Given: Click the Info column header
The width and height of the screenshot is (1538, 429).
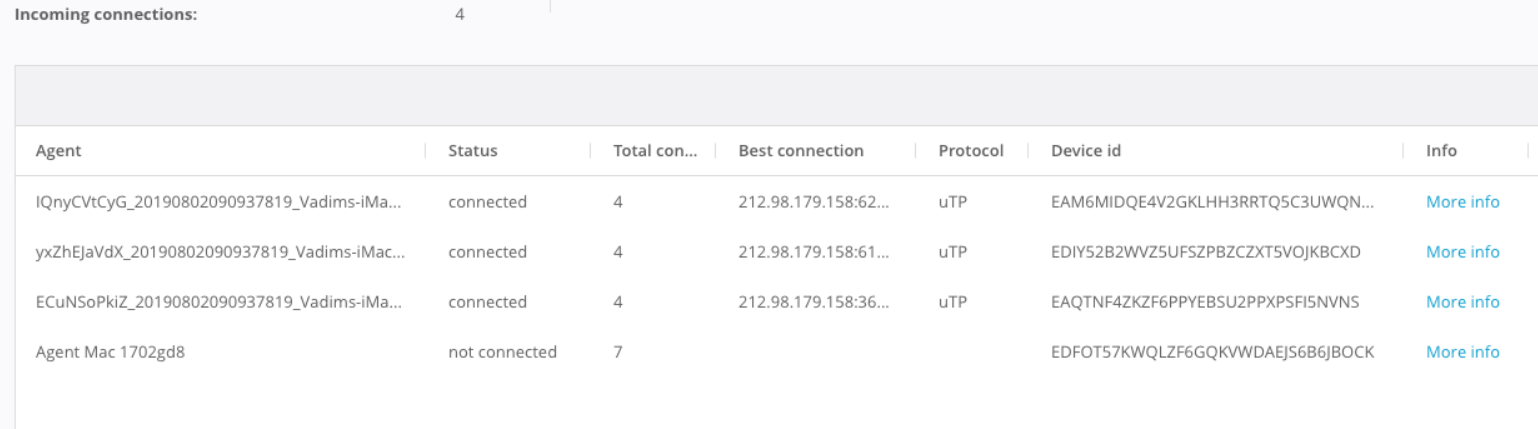Looking at the screenshot, I should (1441, 151).
